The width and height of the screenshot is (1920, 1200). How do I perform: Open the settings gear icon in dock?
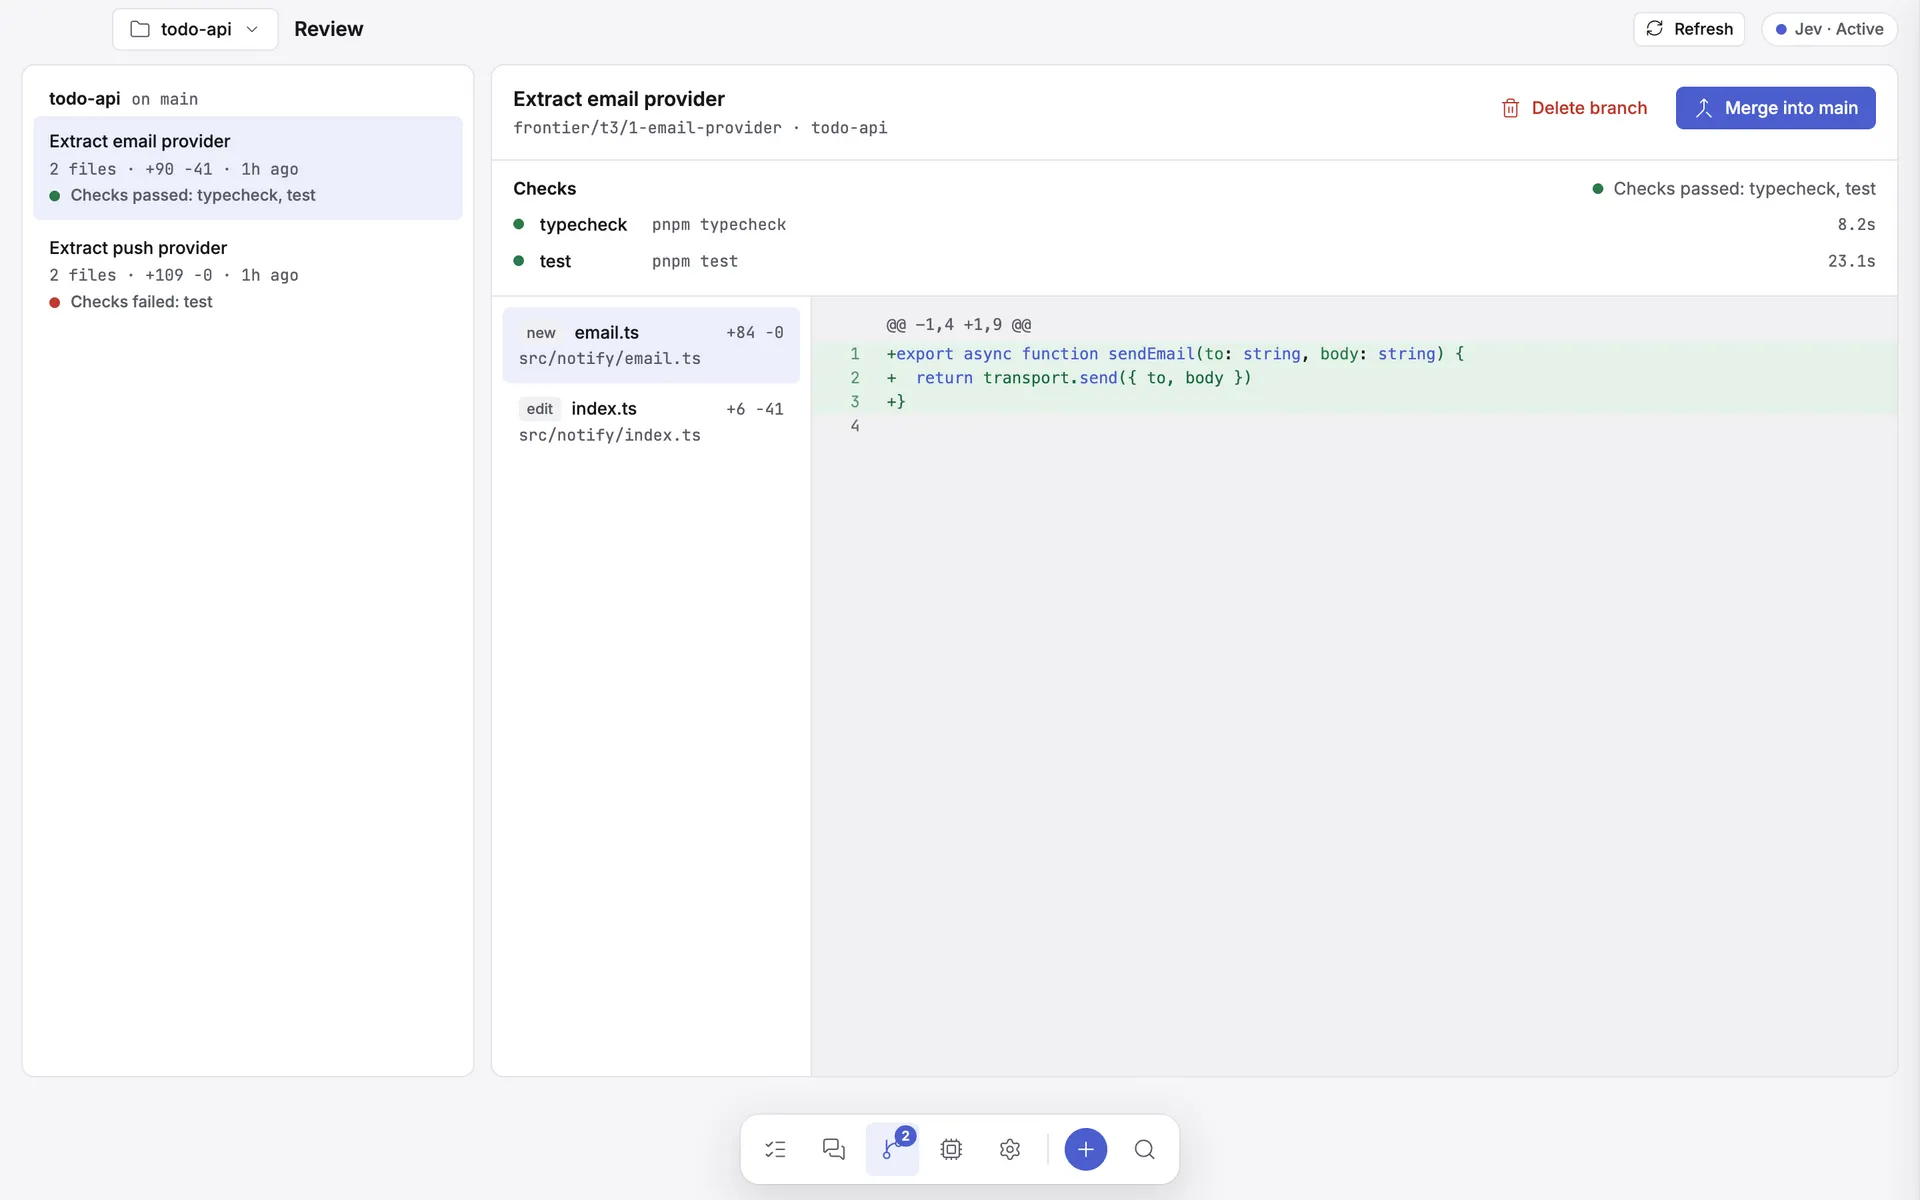1010,1149
